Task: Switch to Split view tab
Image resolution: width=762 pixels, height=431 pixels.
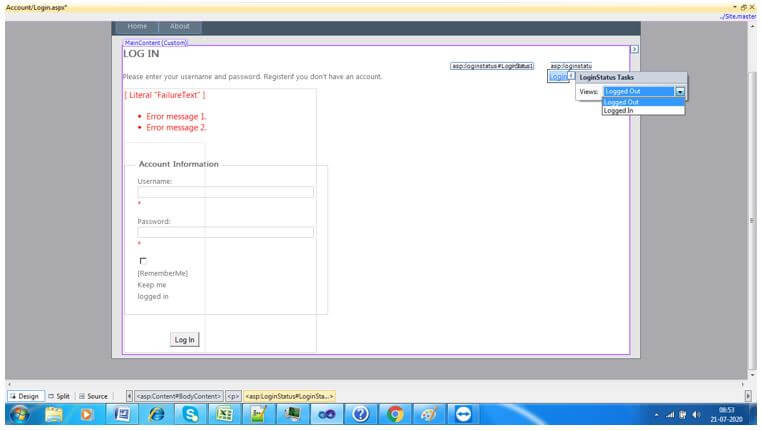Action: (59, 397)
